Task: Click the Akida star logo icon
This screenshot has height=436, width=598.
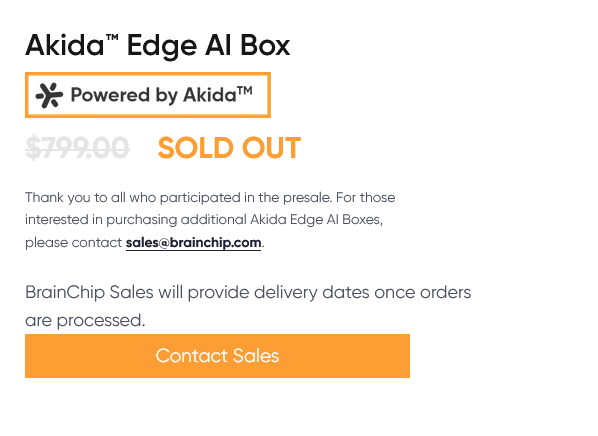Action: tap(49, 95)
